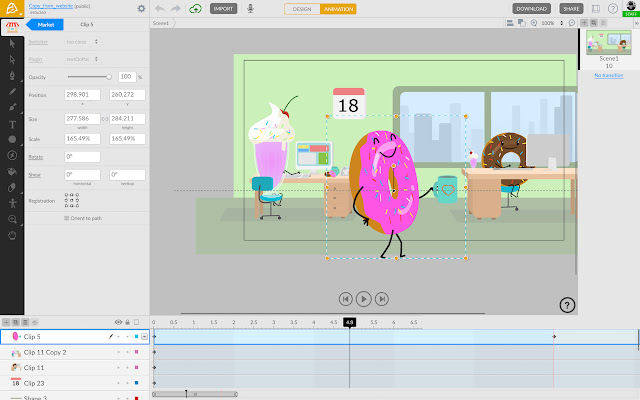Select the Ellipse shape tool

pos(12,139)
